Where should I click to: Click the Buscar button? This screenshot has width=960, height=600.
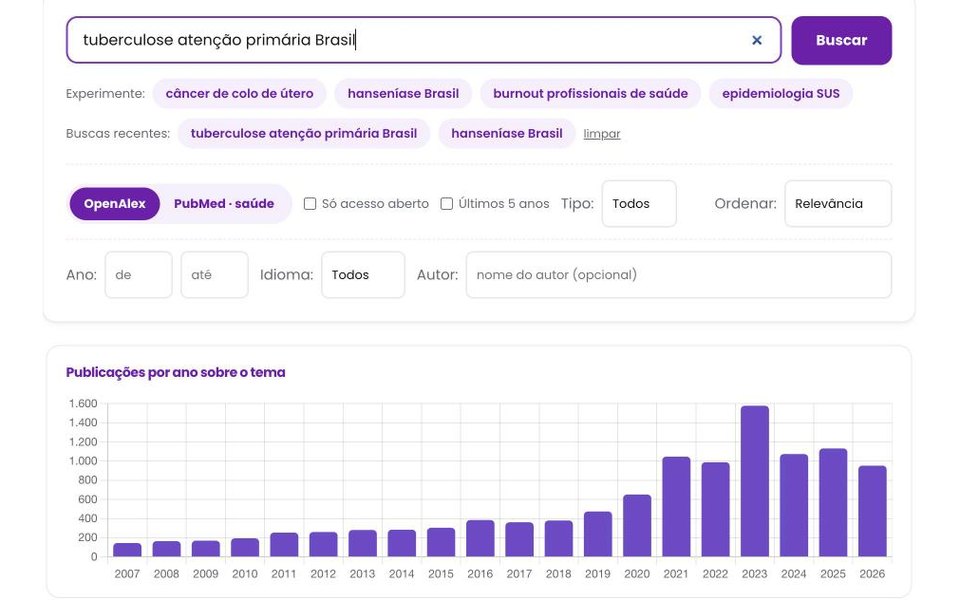coord(841,40)
